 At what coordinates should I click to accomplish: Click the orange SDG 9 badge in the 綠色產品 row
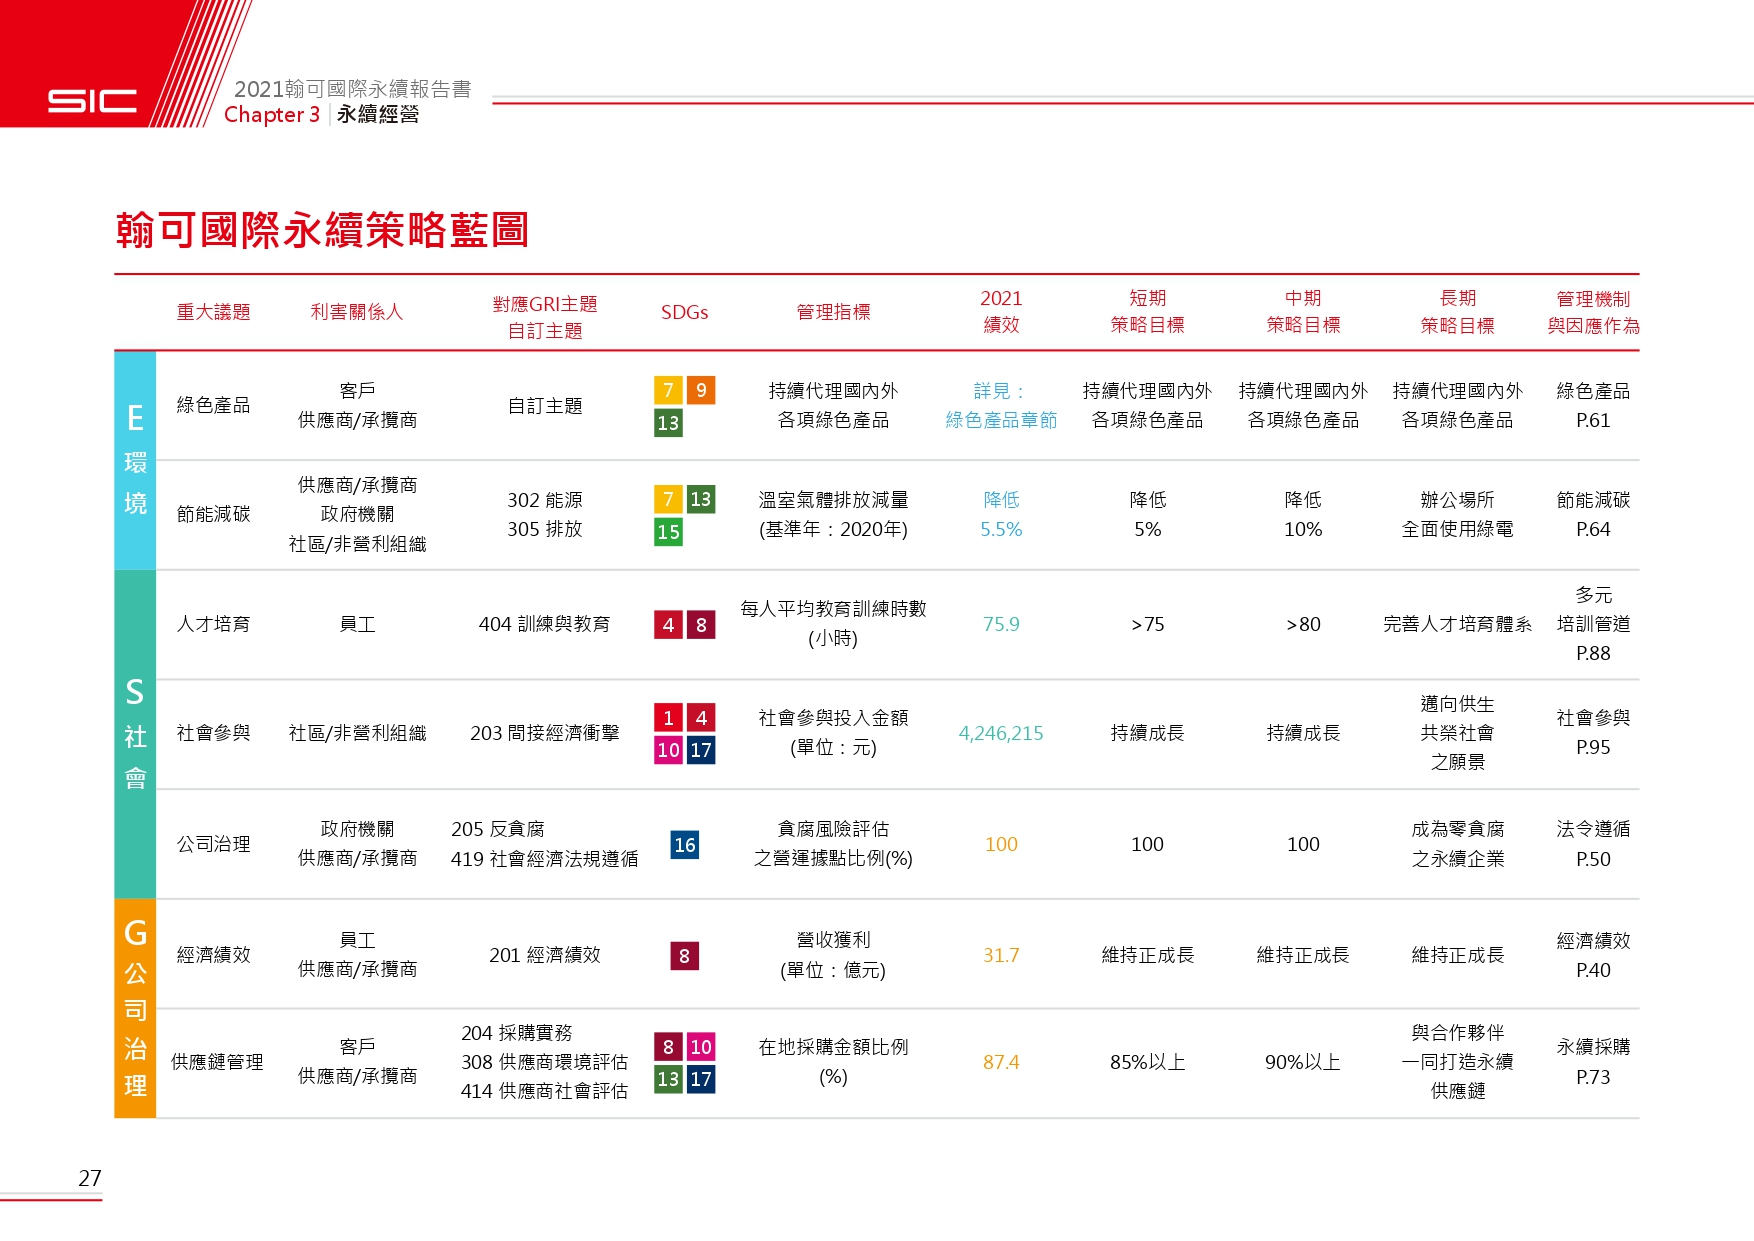coord(701,390)
